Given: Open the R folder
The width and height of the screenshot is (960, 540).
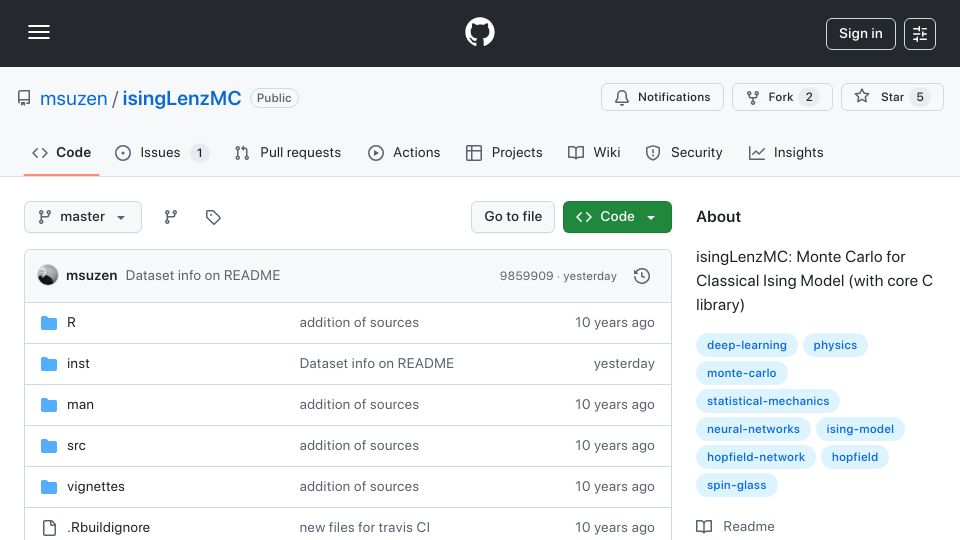Looking at the screenshot, I should point(71,323).
